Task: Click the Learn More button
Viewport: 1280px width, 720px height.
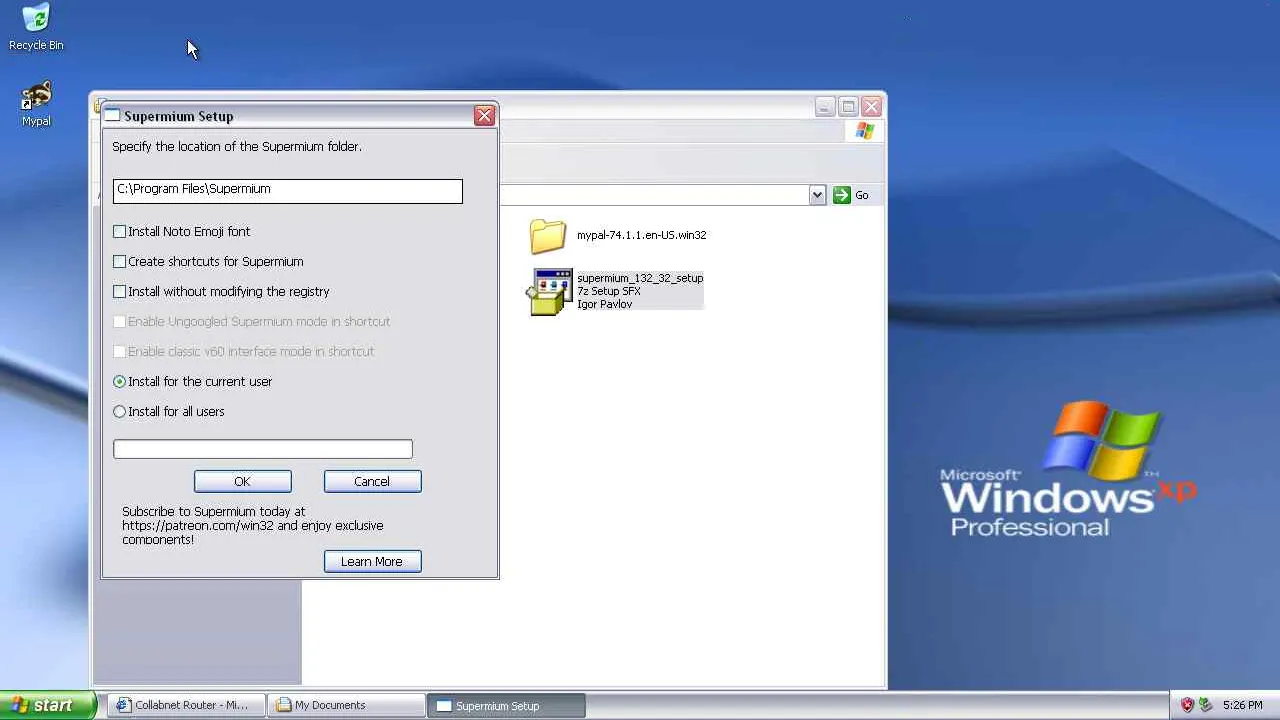Action: click(372, 561)
